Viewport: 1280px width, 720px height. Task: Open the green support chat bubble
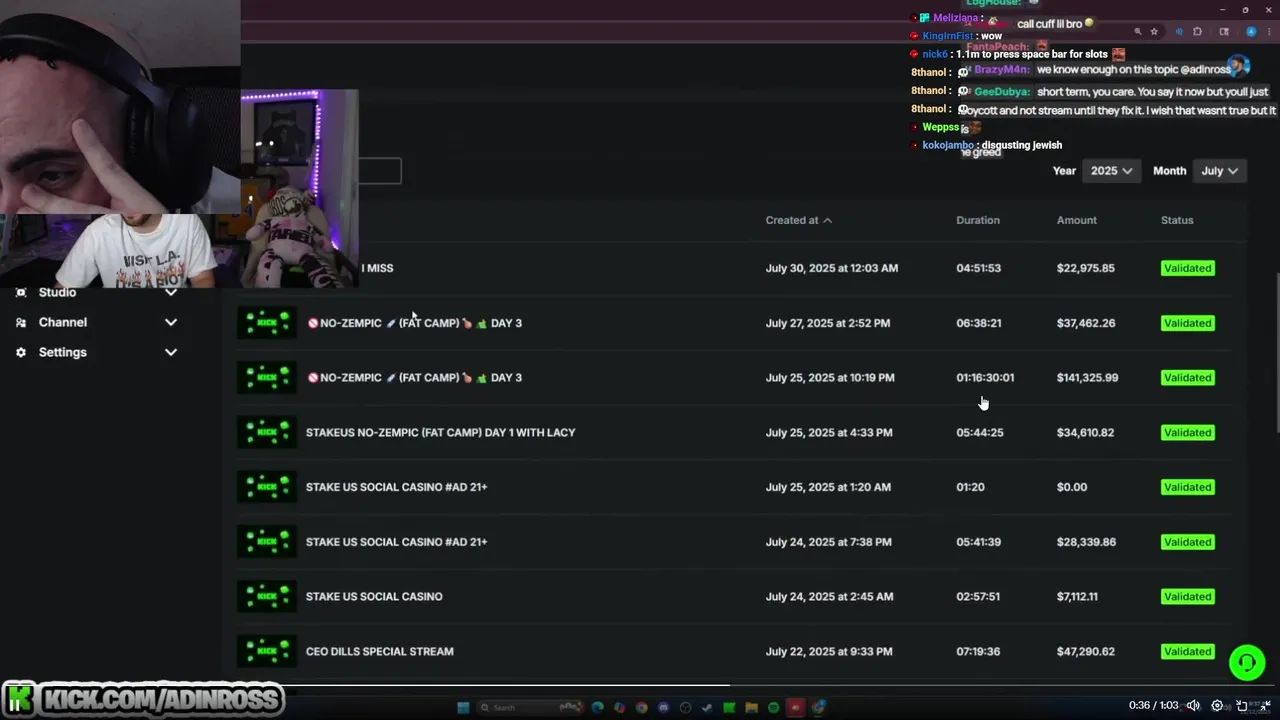click(1246, 662)
